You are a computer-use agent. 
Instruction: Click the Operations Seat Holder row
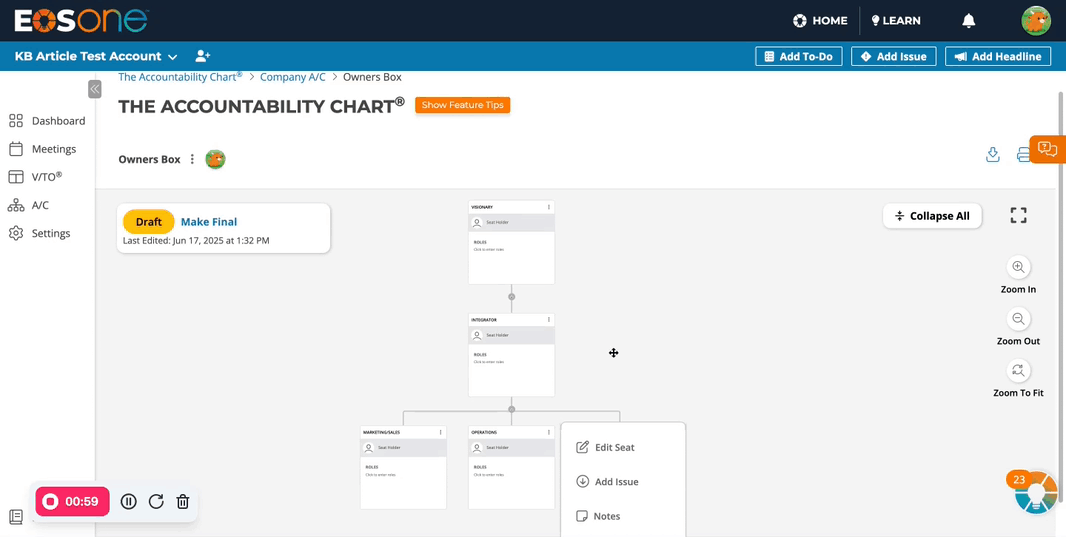click(511, 448)
